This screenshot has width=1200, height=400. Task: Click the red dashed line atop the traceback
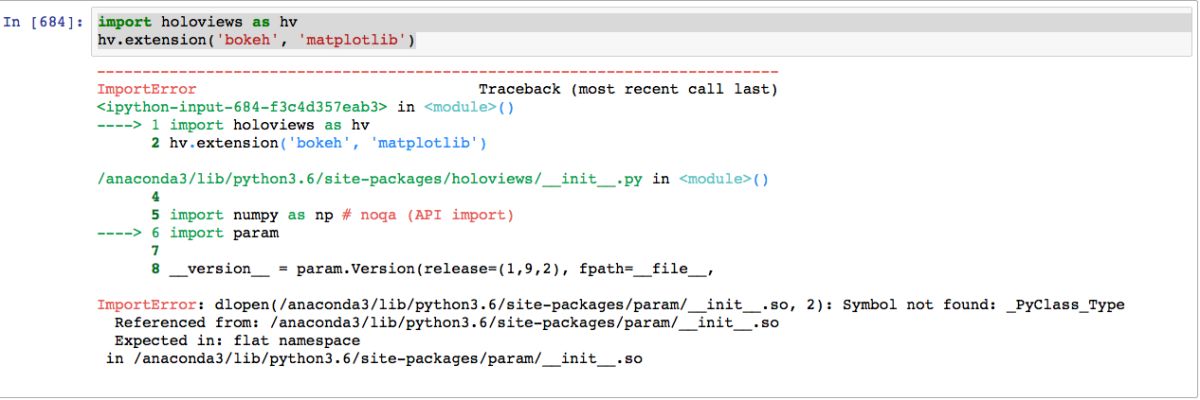point(437,71)
